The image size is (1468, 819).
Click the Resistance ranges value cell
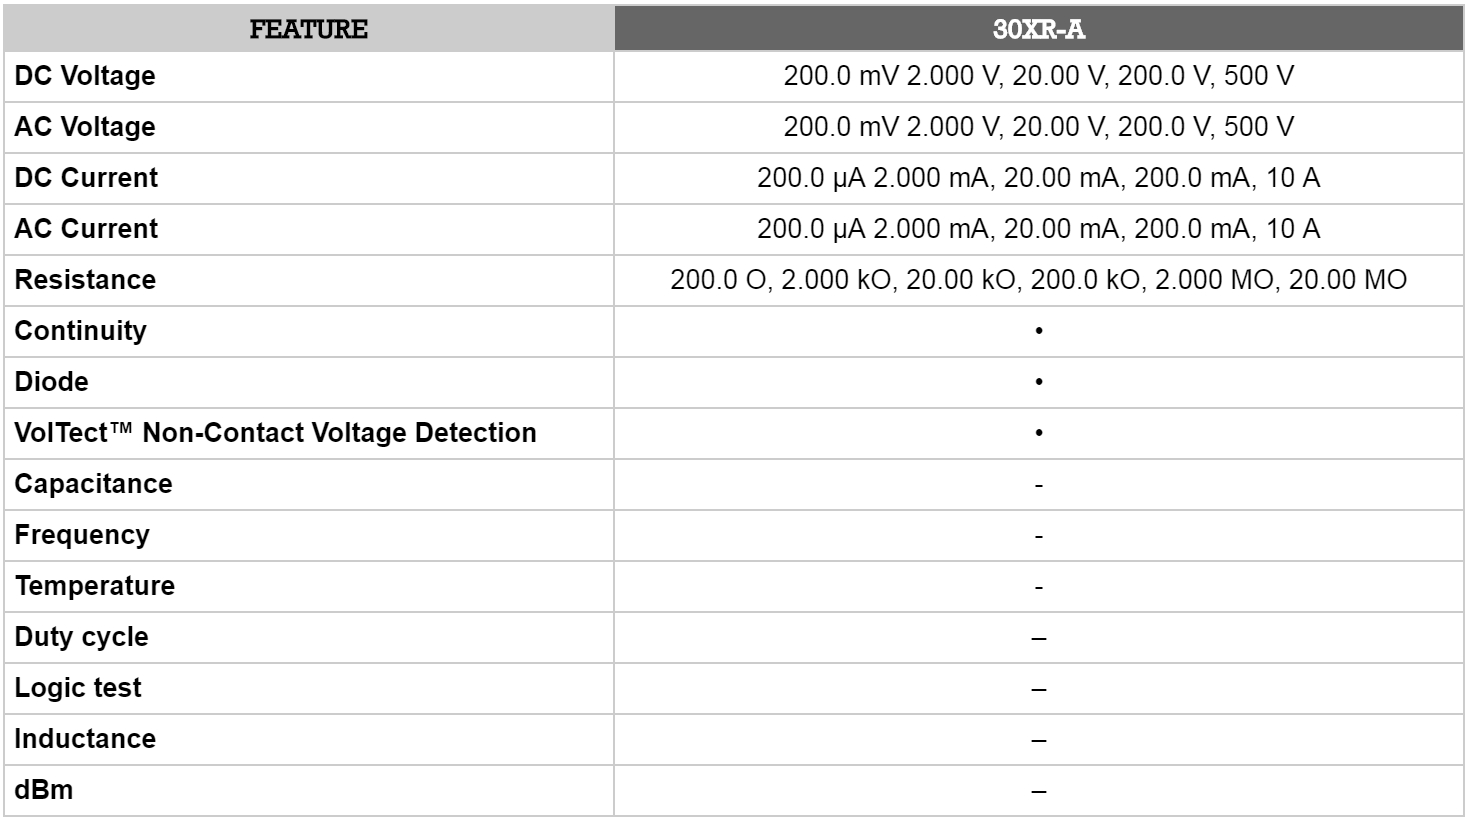click(1038, 280)
